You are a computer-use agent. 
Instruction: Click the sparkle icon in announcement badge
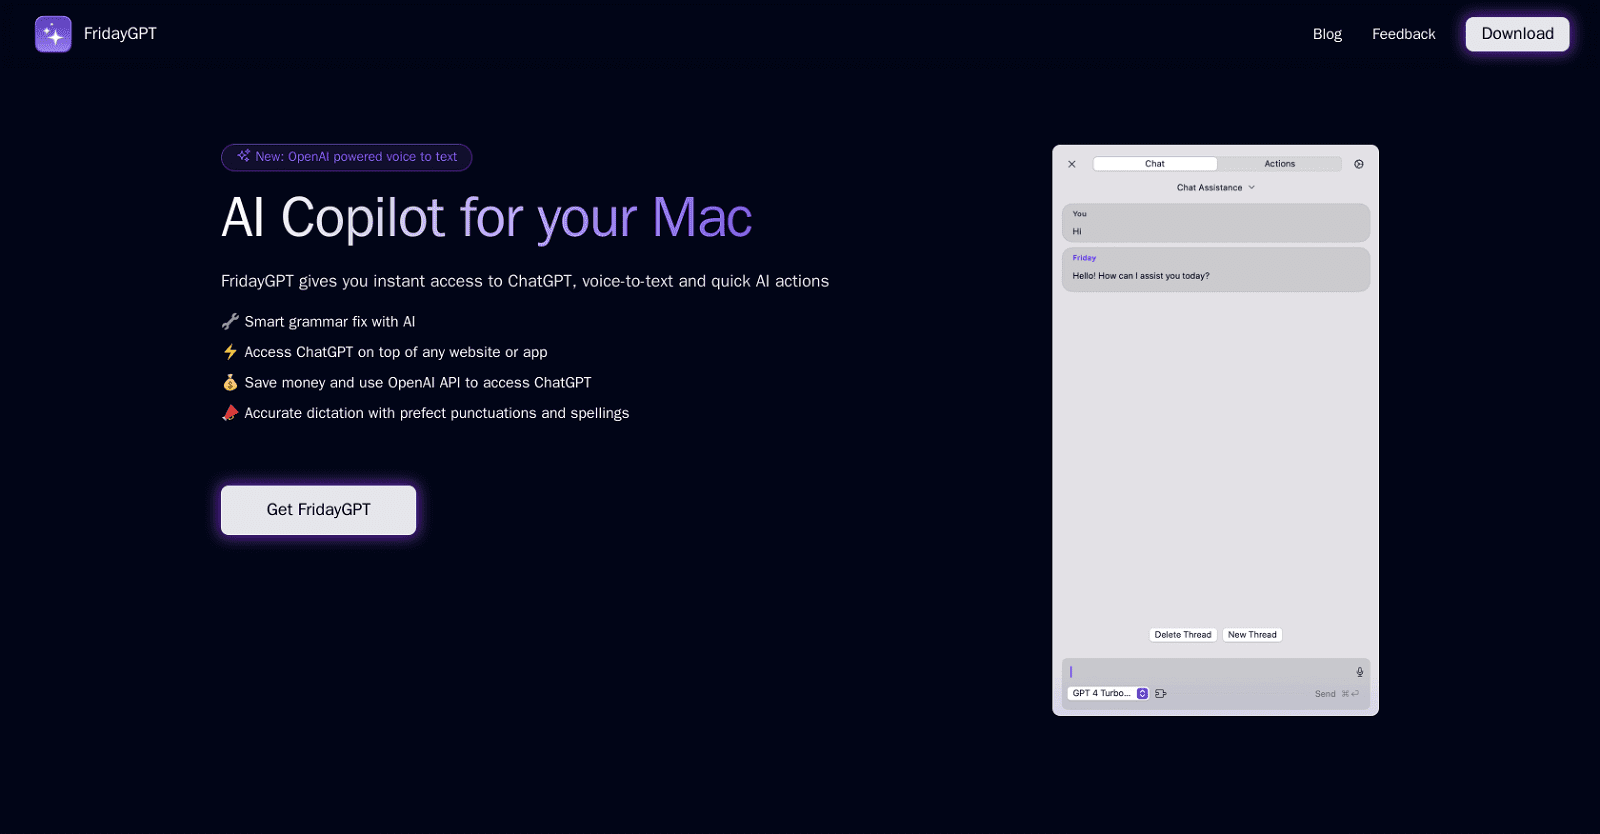(x=243, y=156)
